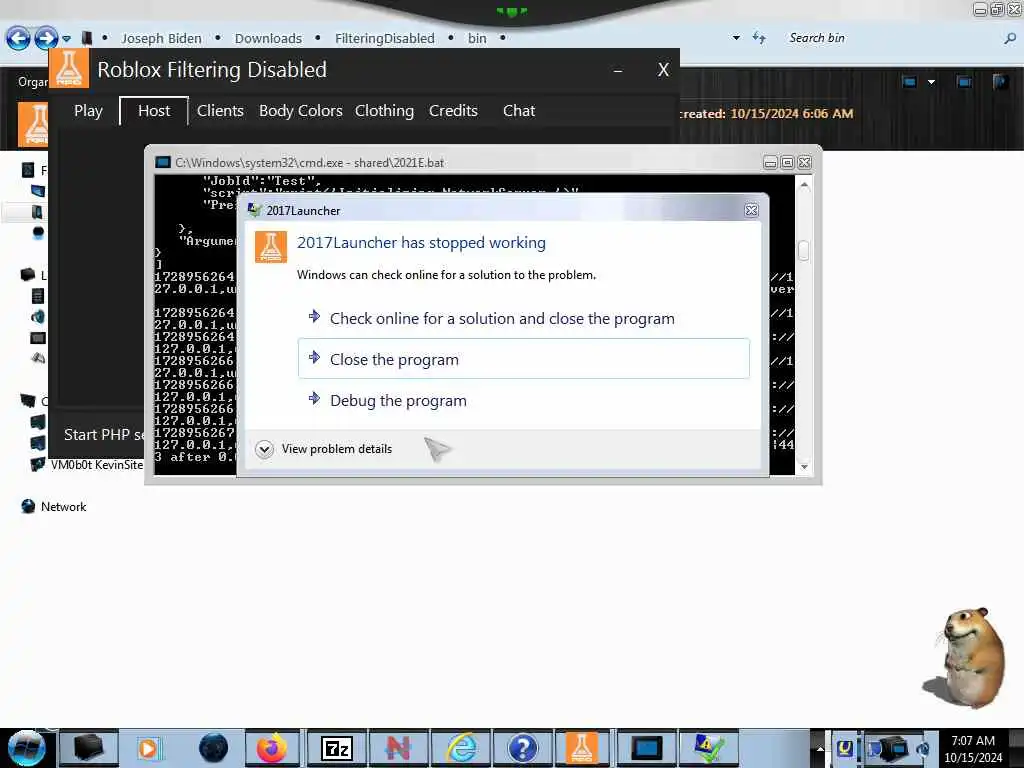Click the cmd window scrollbar thumb
The image size is (1024, 768).
point(804,251)
